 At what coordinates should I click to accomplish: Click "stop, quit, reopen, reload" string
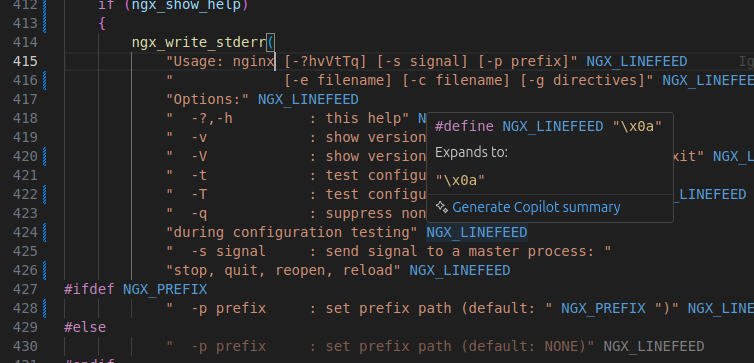coord(283,270)
